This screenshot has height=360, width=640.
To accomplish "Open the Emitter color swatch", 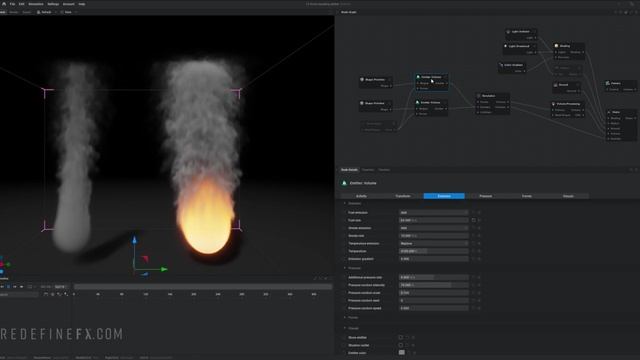I will tap(402, 353).
